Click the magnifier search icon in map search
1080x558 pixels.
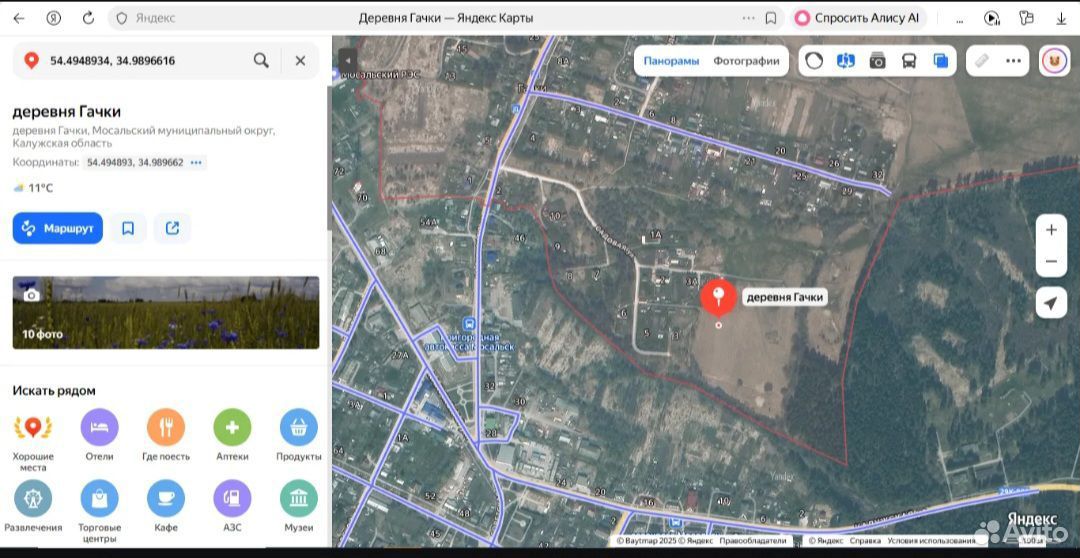[261, 61]
